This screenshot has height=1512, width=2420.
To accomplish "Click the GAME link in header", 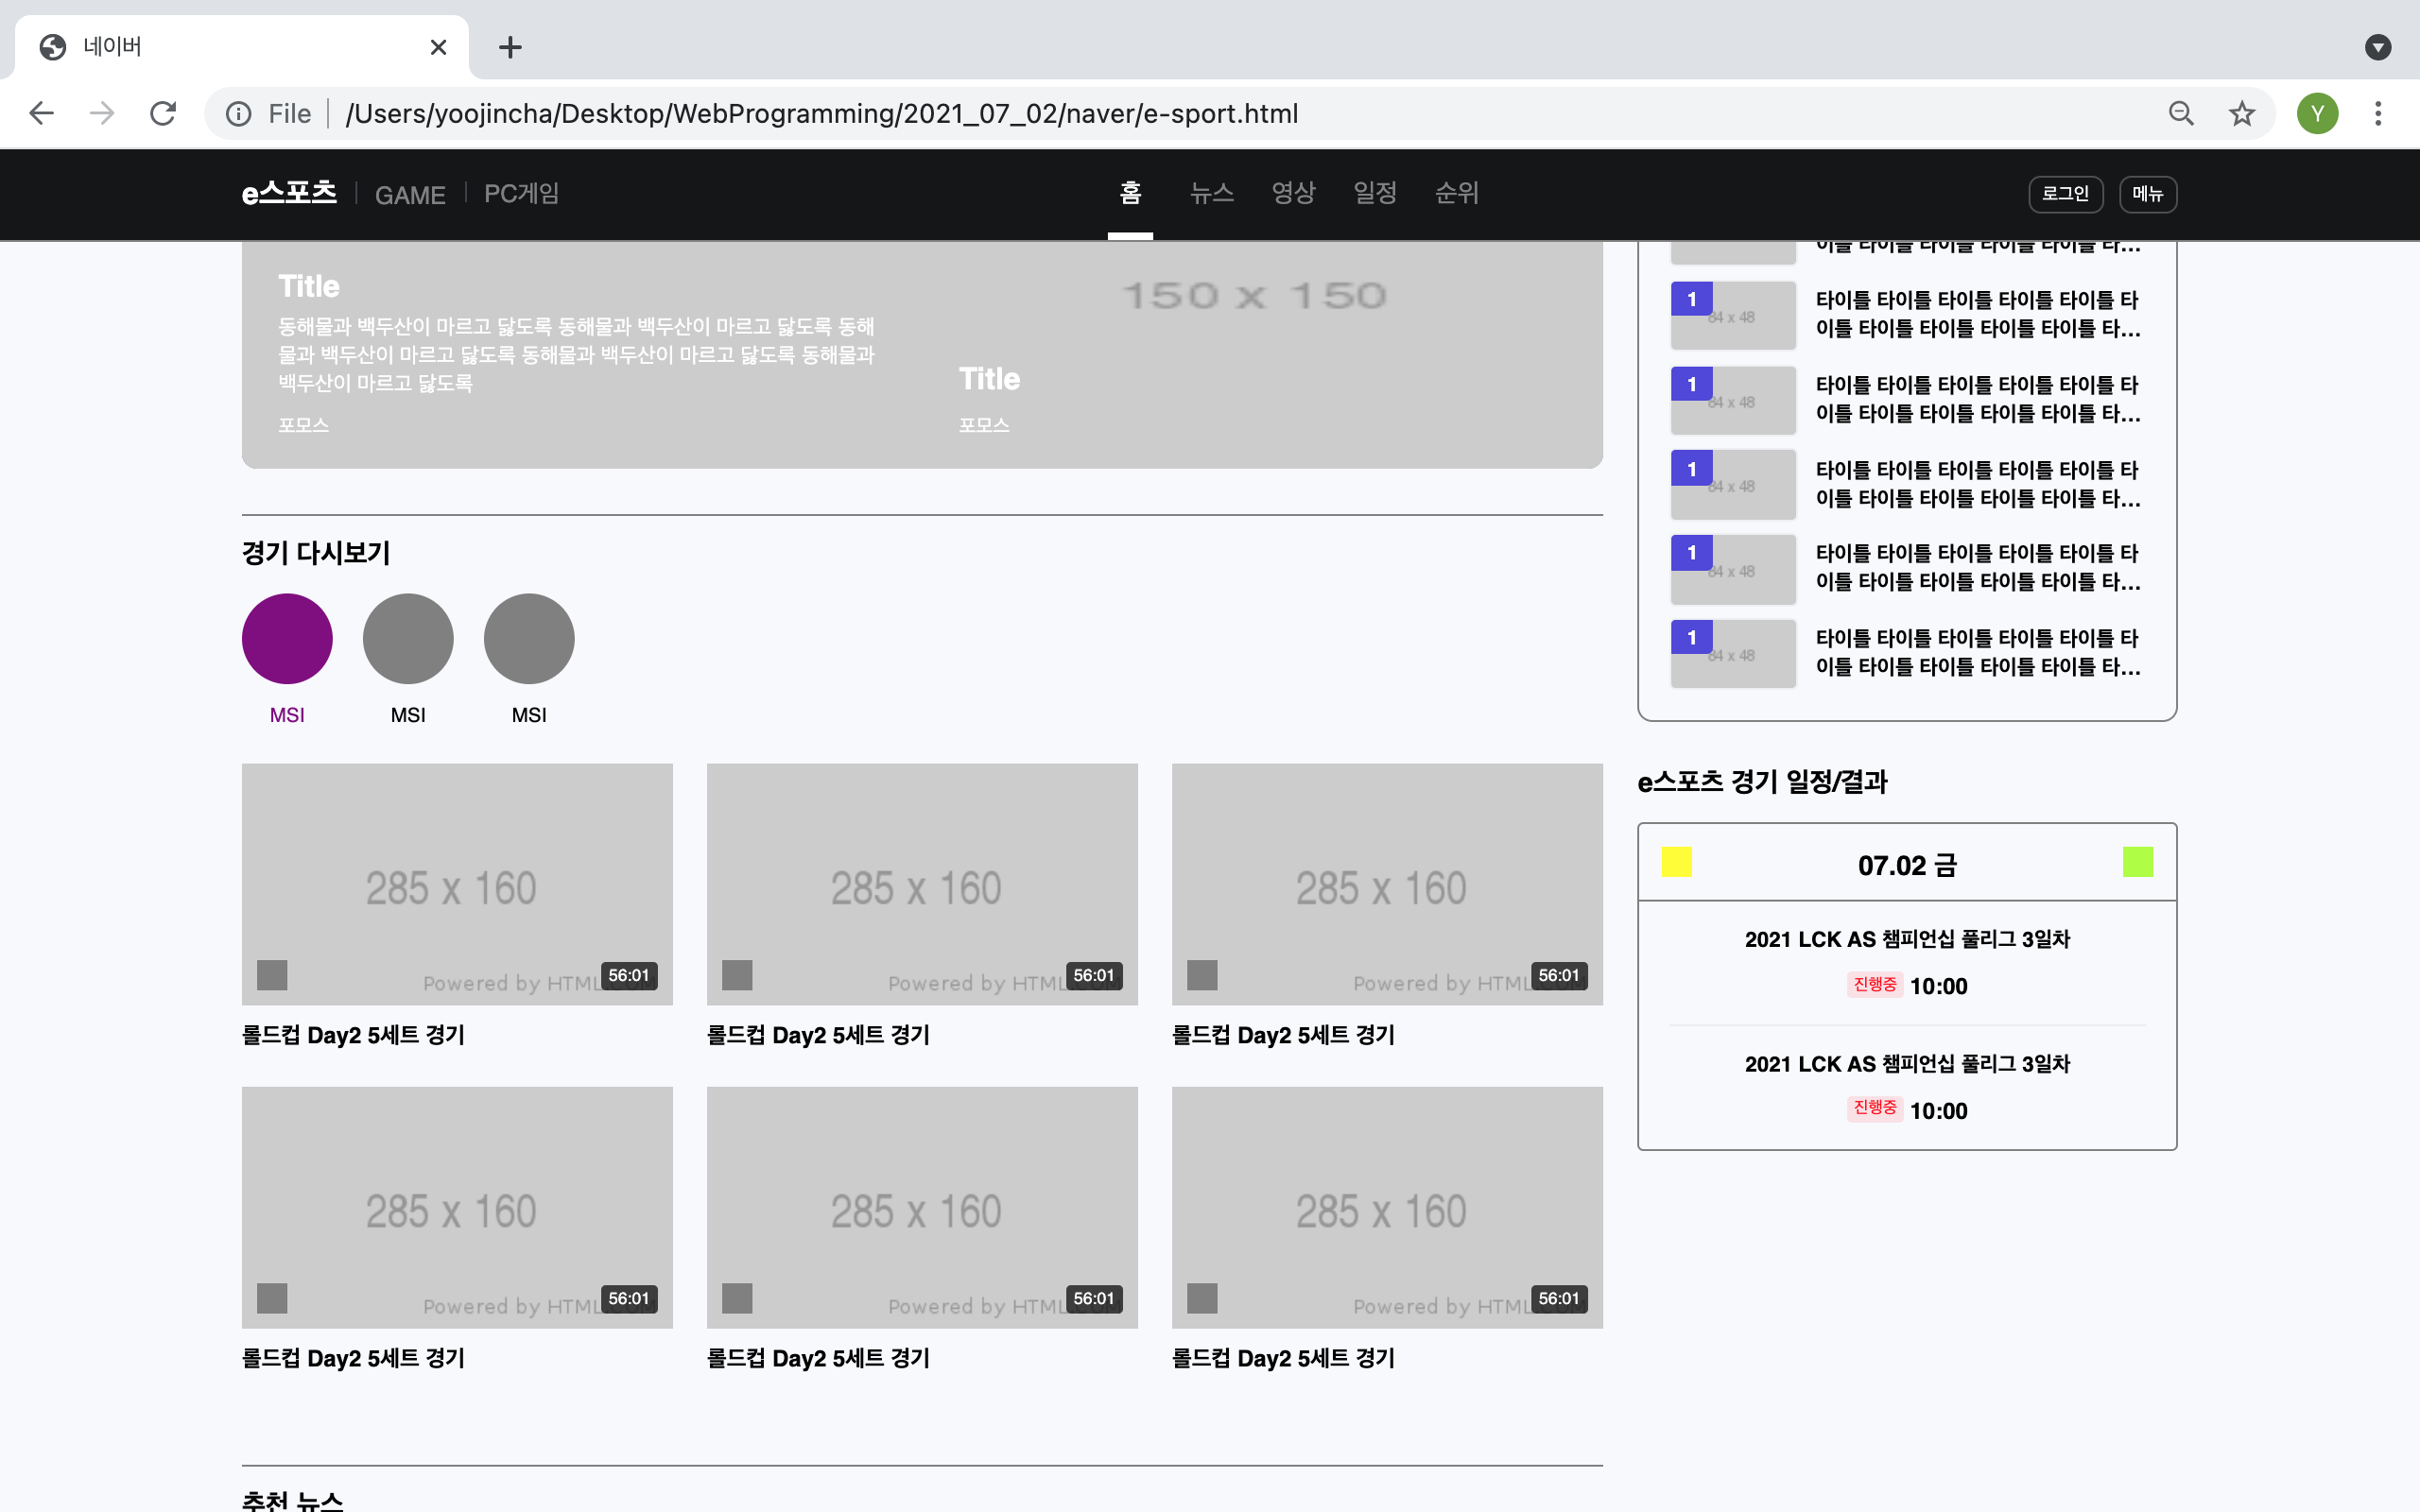I will point(410,195).
